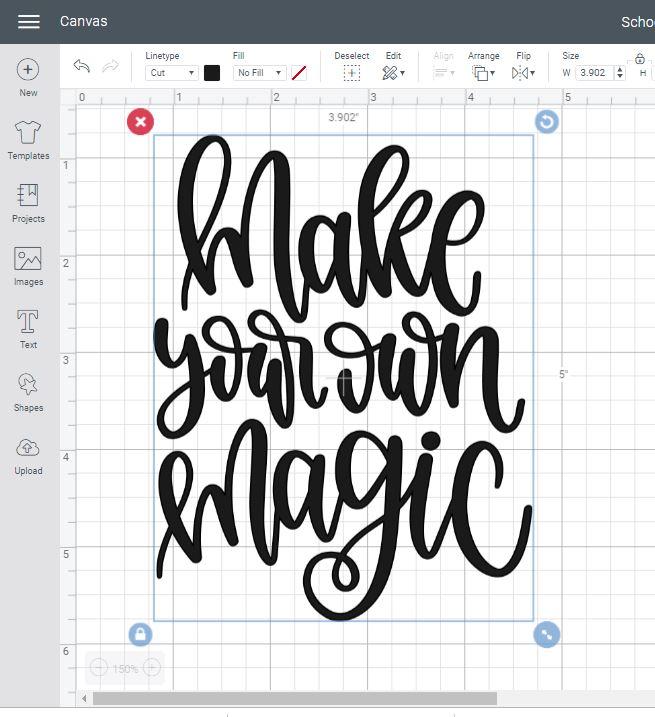Click the horizontal scrollbar thumb
This screenshot has width=655, height=717.
point(295,698)
